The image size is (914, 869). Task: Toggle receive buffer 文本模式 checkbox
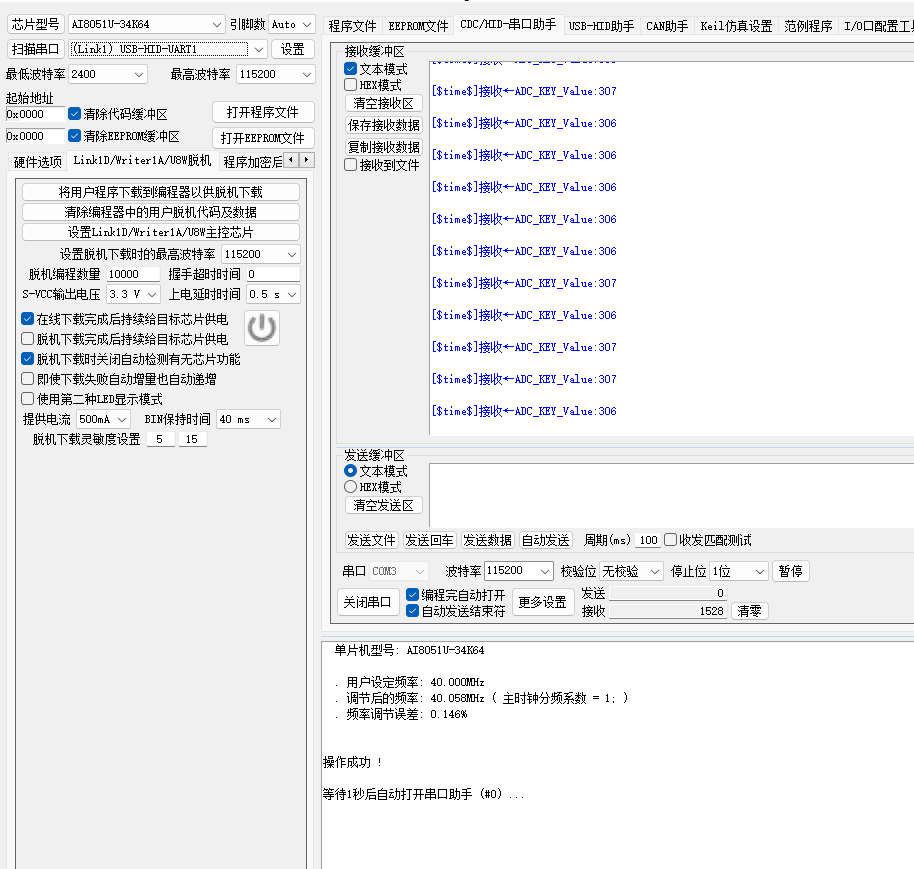point(350,69)
